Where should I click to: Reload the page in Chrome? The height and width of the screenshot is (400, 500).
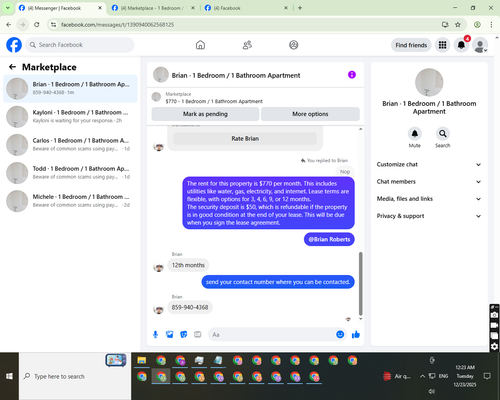(x=37, y=24)
